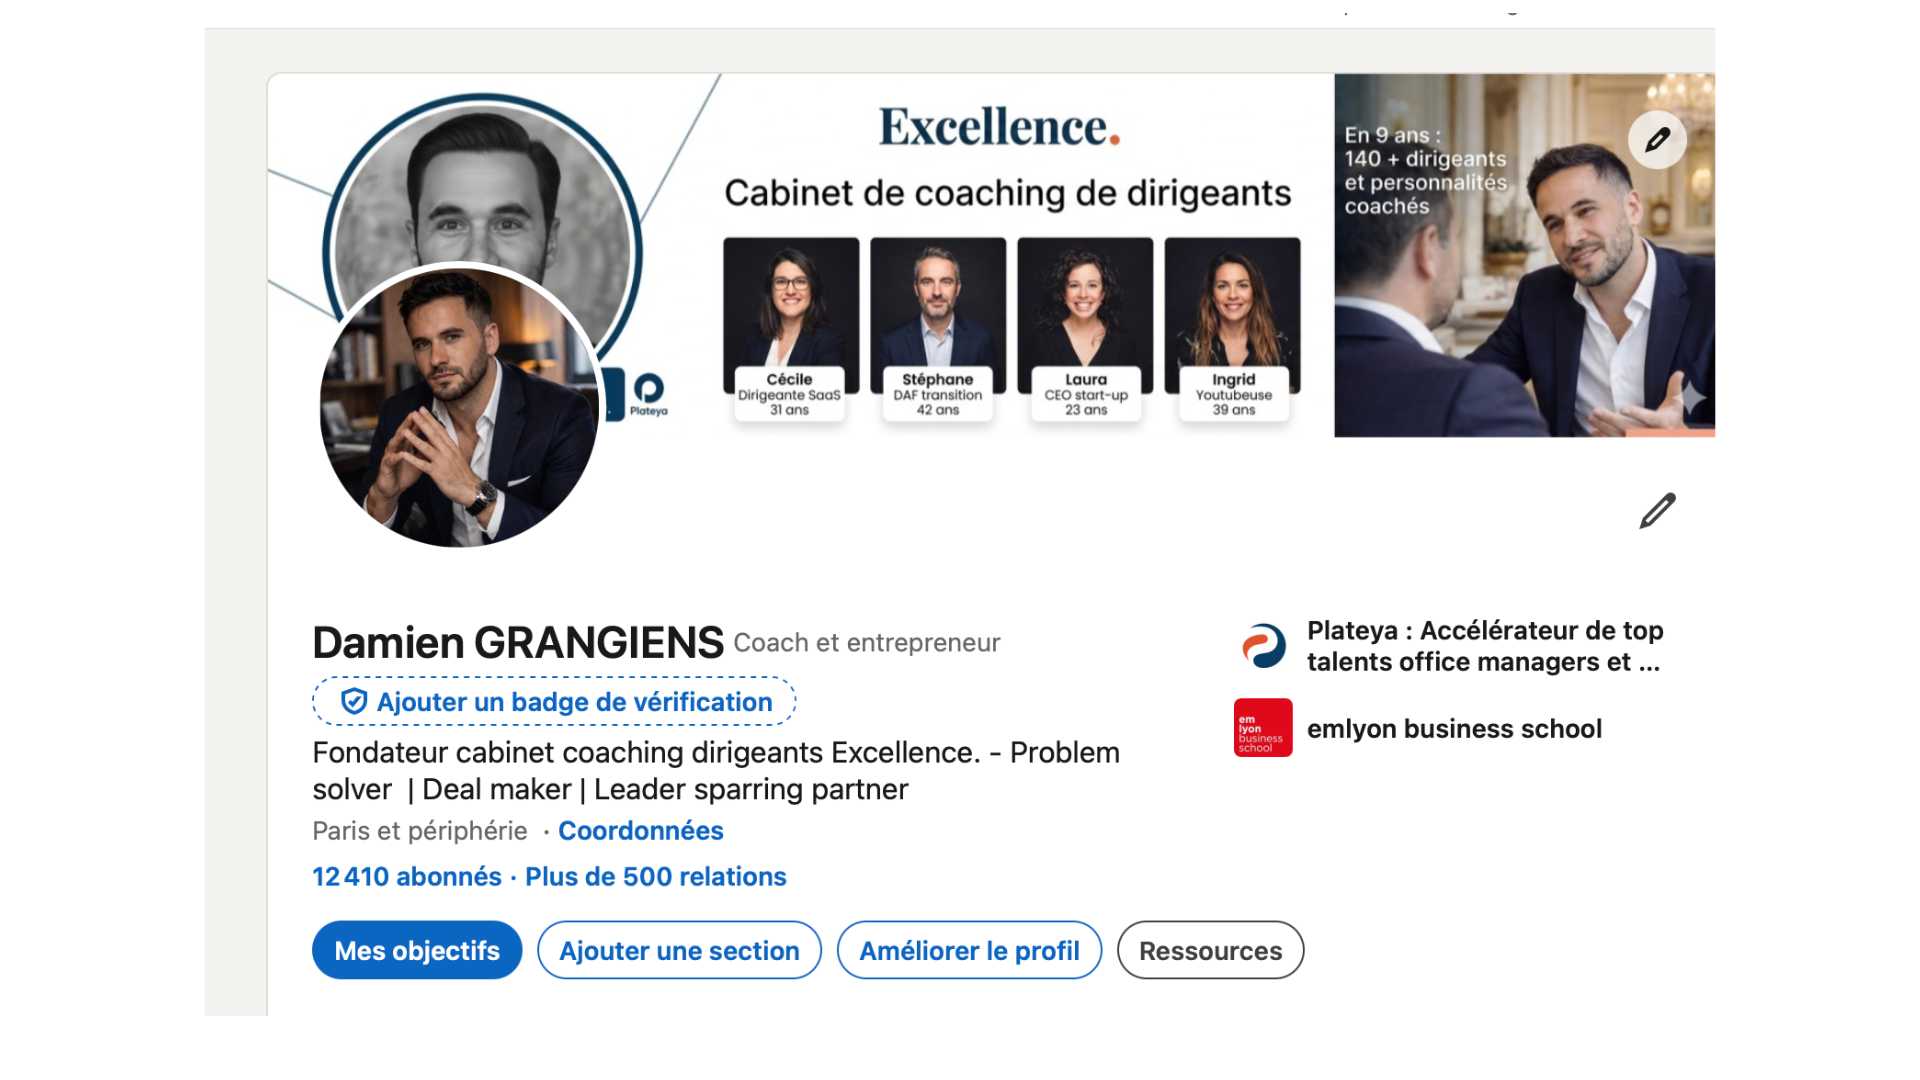Open the Mes objectifs button
Image resolution: width=1920 pixels, height=1080 pixels.
point(417,950)
